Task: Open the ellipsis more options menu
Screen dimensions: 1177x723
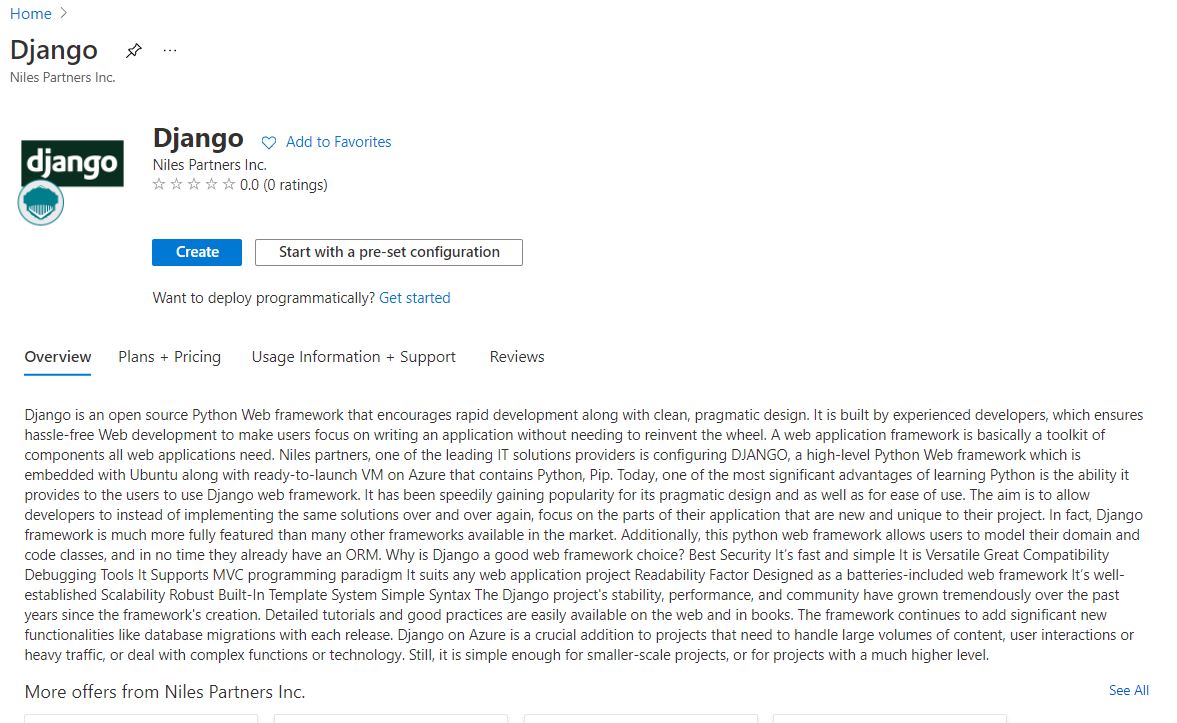Action: coord(170,51)
